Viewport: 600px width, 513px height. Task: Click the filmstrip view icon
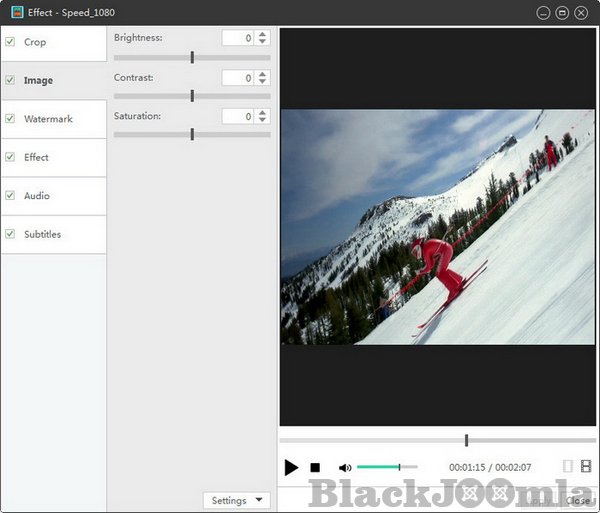(x=585, y=466)
